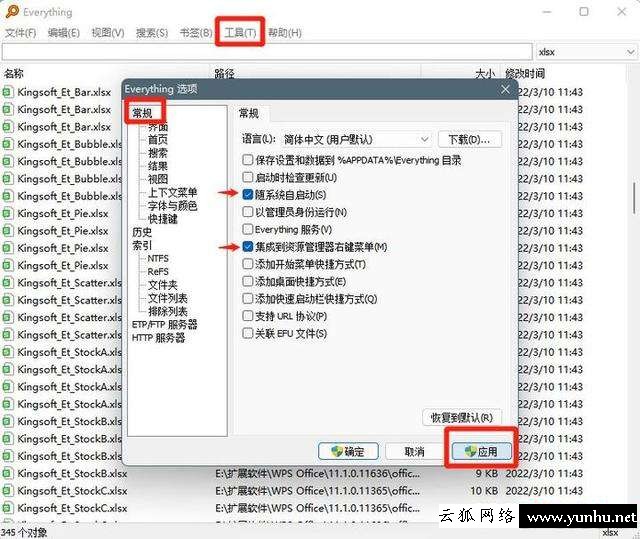Click the 应用 button
This screenshot has width=640, height=539.
coord(481,451)
